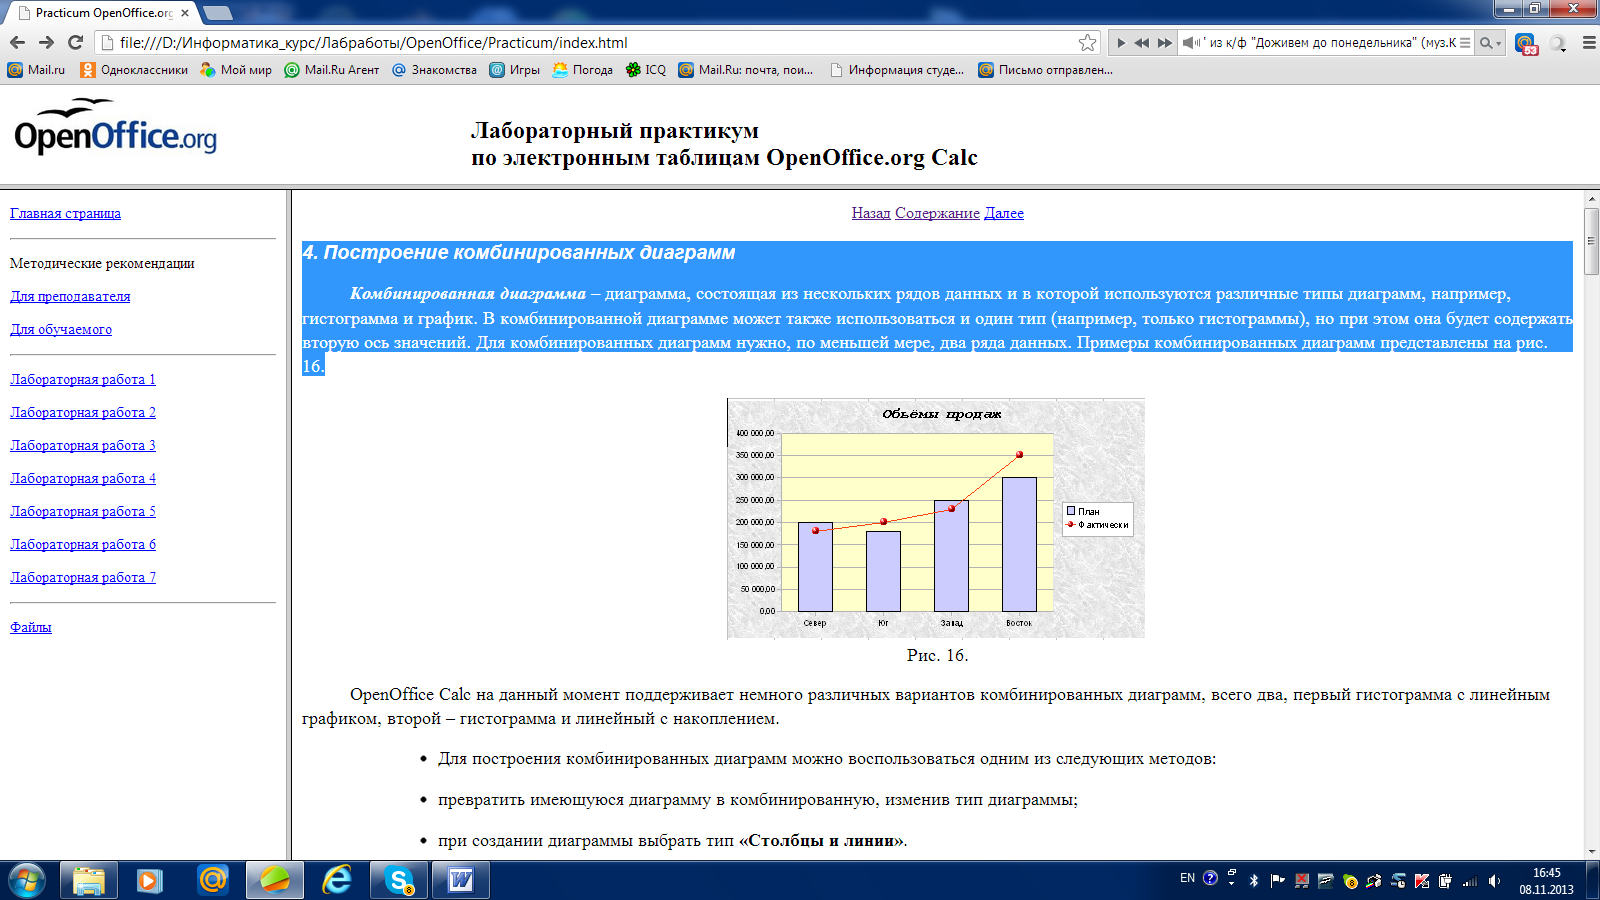Image resolution: width=1600 pixels, height=900 pixels.
Task: Open the gray sputnik extension dropdown
Action: [x=1558, y=43]
